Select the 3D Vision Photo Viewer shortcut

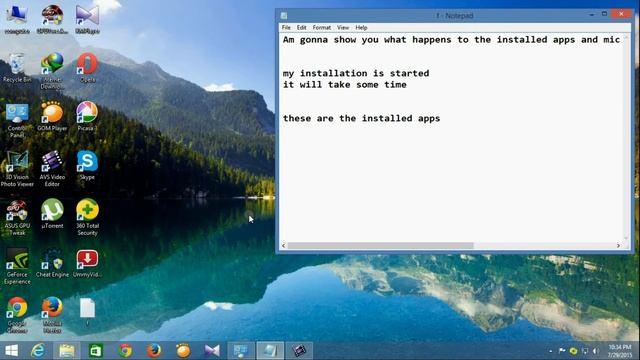(17, 169)
